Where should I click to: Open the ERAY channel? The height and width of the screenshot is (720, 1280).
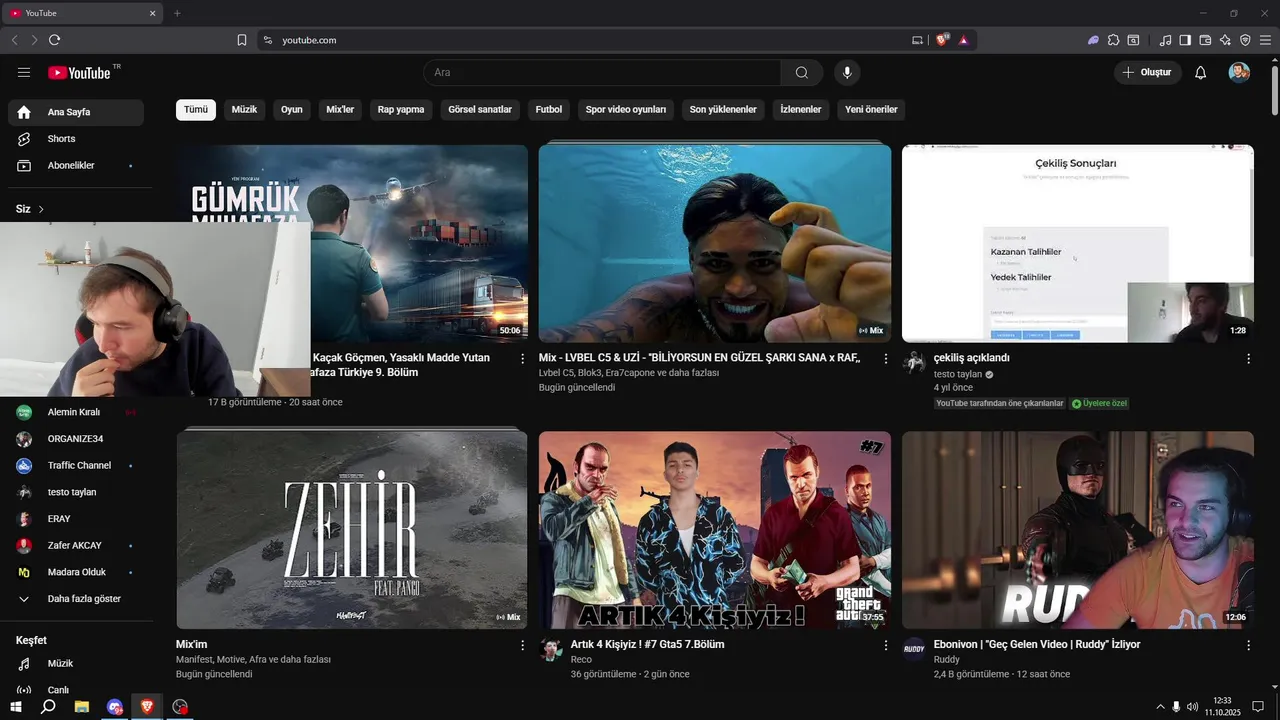click(x=76, y=519)
